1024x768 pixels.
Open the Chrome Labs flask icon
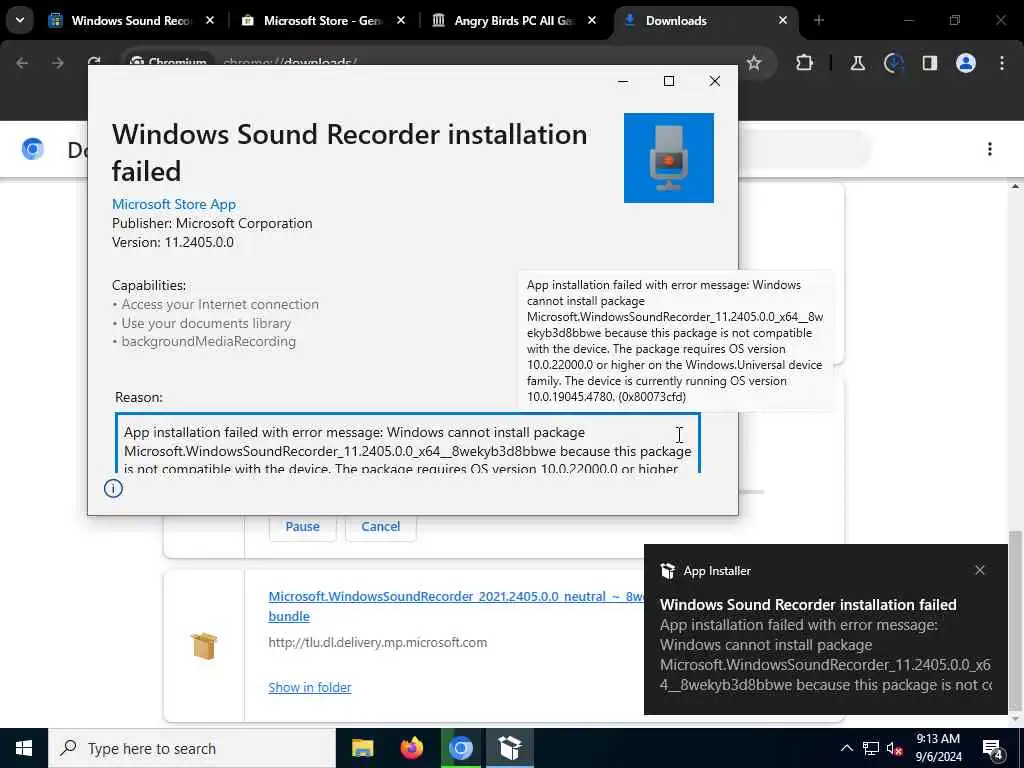[857, 63]
